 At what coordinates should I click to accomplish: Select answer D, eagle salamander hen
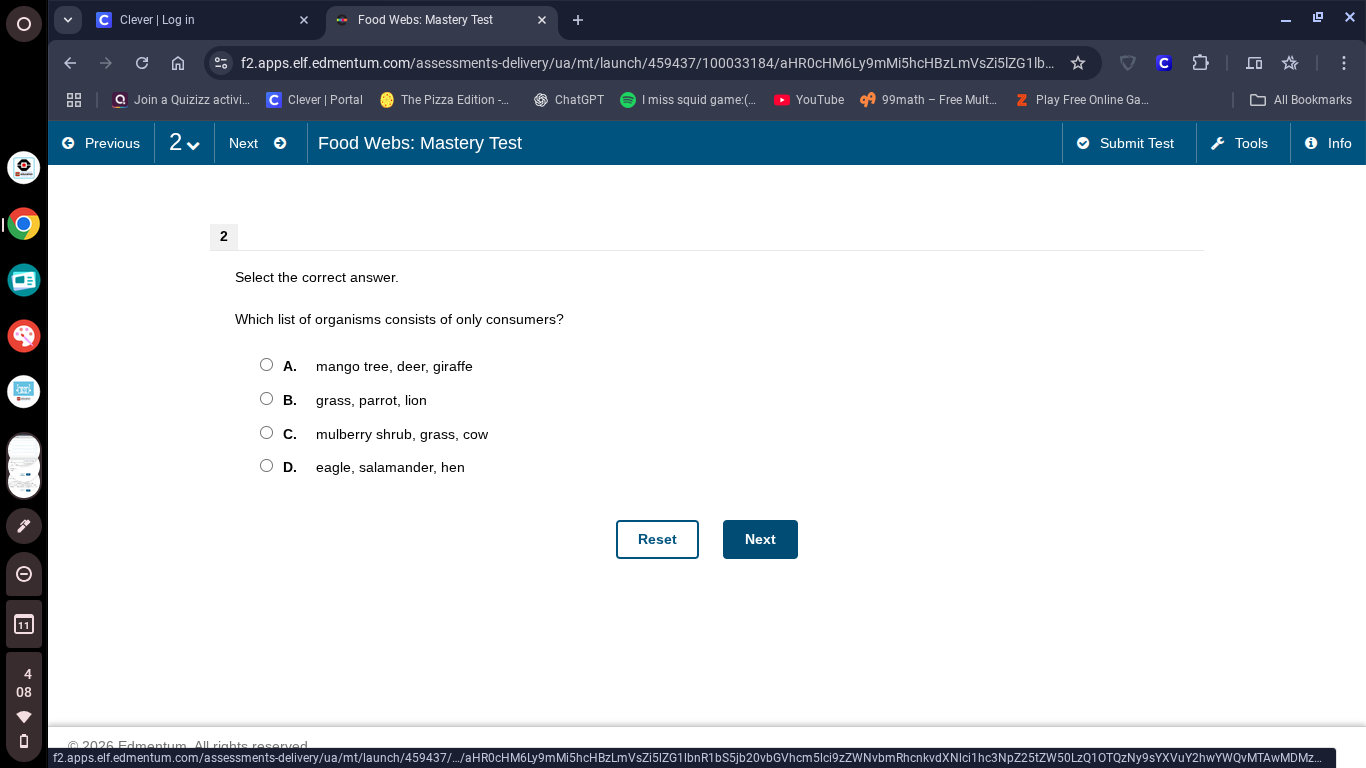[x=266, y=465]
